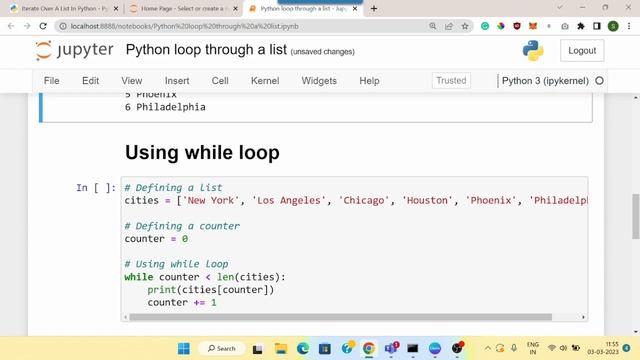Open the terminal window from taskbar
This screenshot has height=360, width=640.
pos(413,349)
